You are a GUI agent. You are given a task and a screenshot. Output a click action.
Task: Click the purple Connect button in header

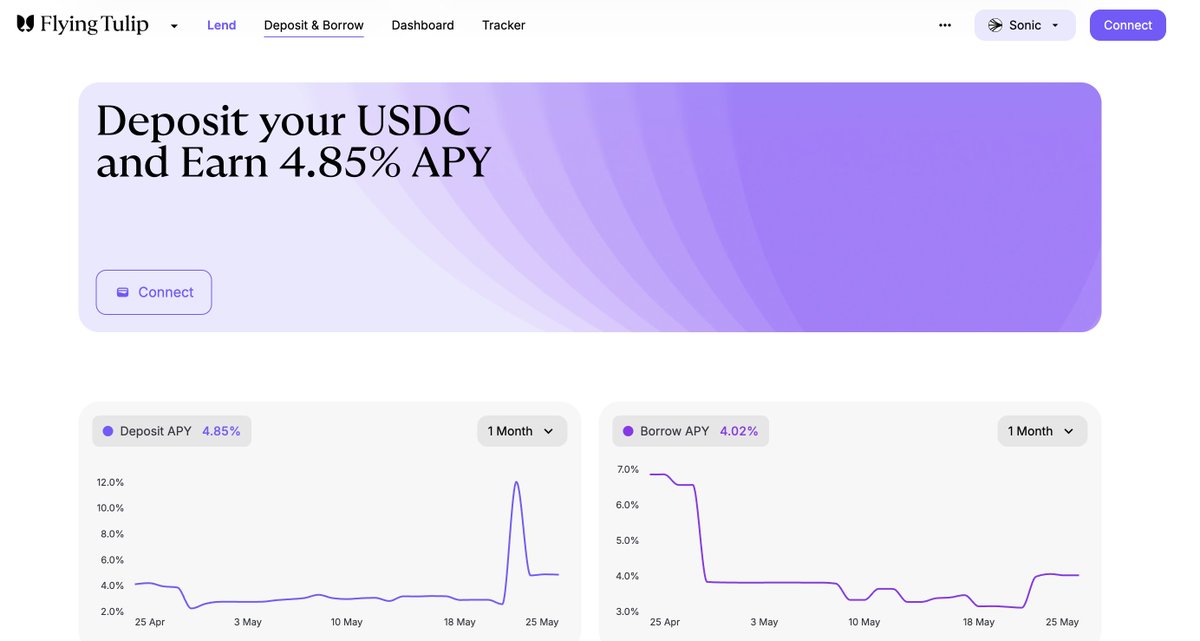tap(1128, 25)
